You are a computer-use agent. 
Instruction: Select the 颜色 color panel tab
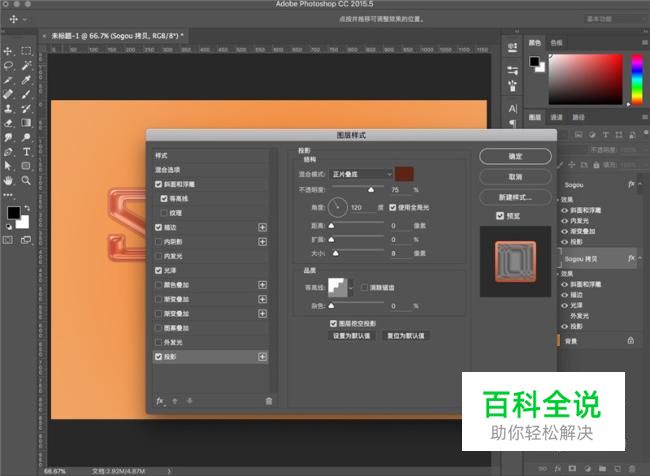coord(535,43)
